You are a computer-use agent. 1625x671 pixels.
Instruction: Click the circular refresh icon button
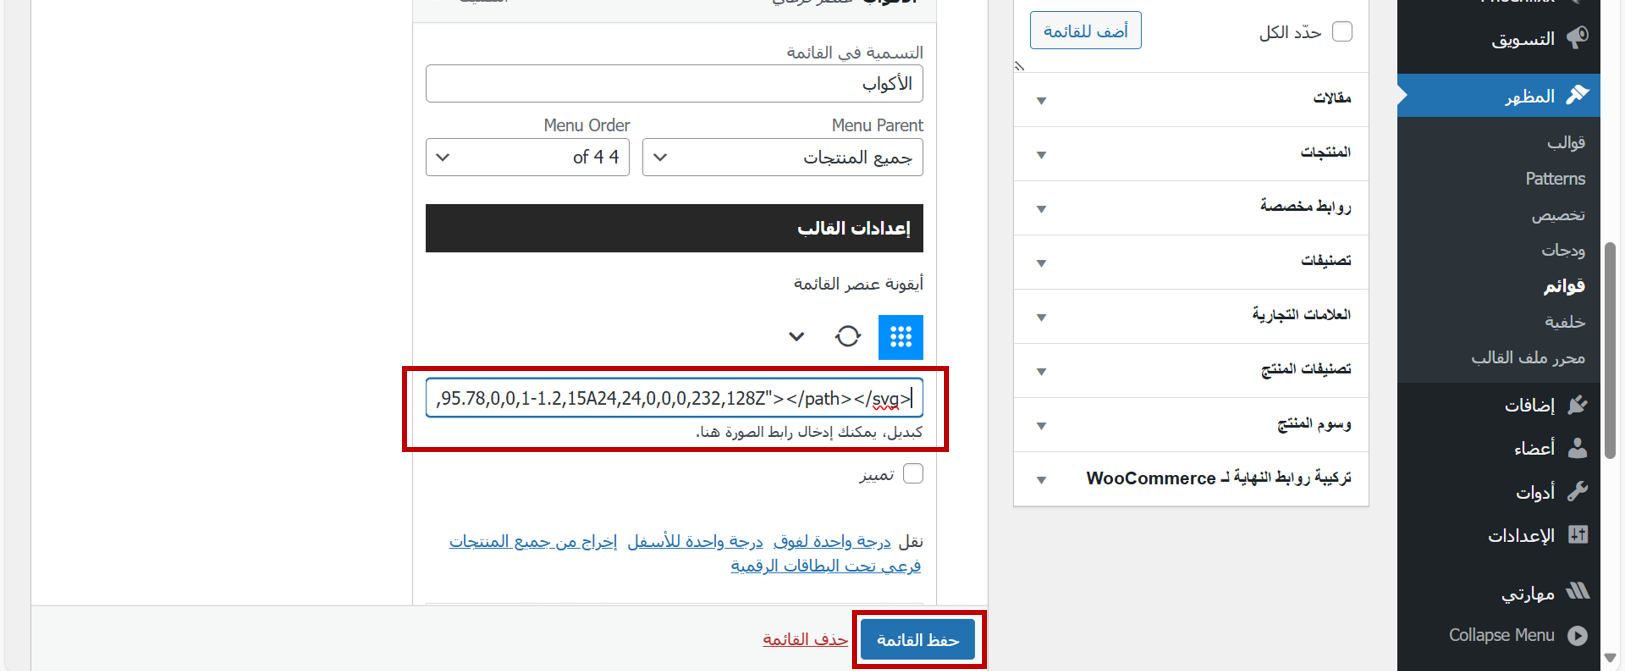click(848, 337)
